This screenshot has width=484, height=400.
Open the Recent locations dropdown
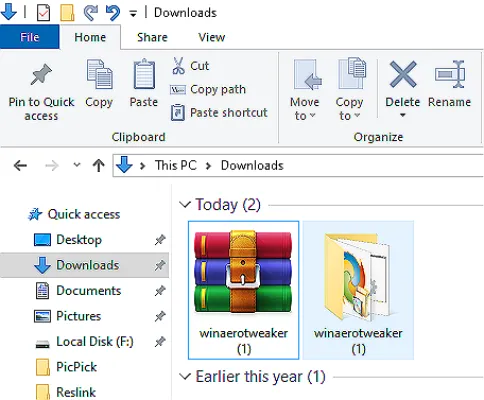(77, 165)
